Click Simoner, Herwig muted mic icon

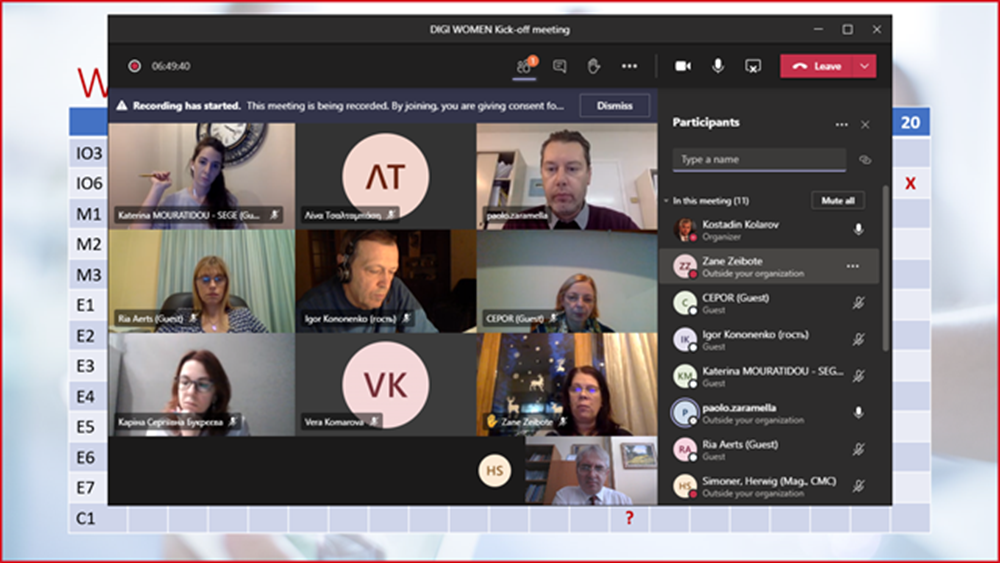pyautogui.click(x=858, y=486)
